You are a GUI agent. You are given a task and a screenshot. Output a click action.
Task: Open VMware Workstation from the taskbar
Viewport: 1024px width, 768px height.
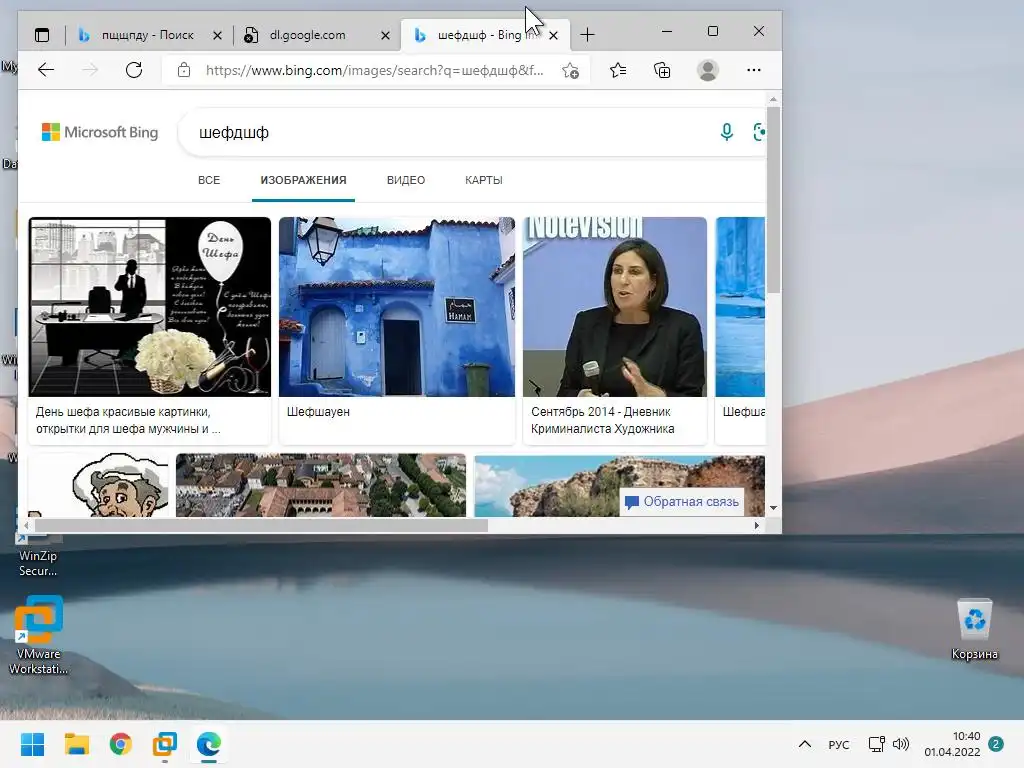pos(165,744)
